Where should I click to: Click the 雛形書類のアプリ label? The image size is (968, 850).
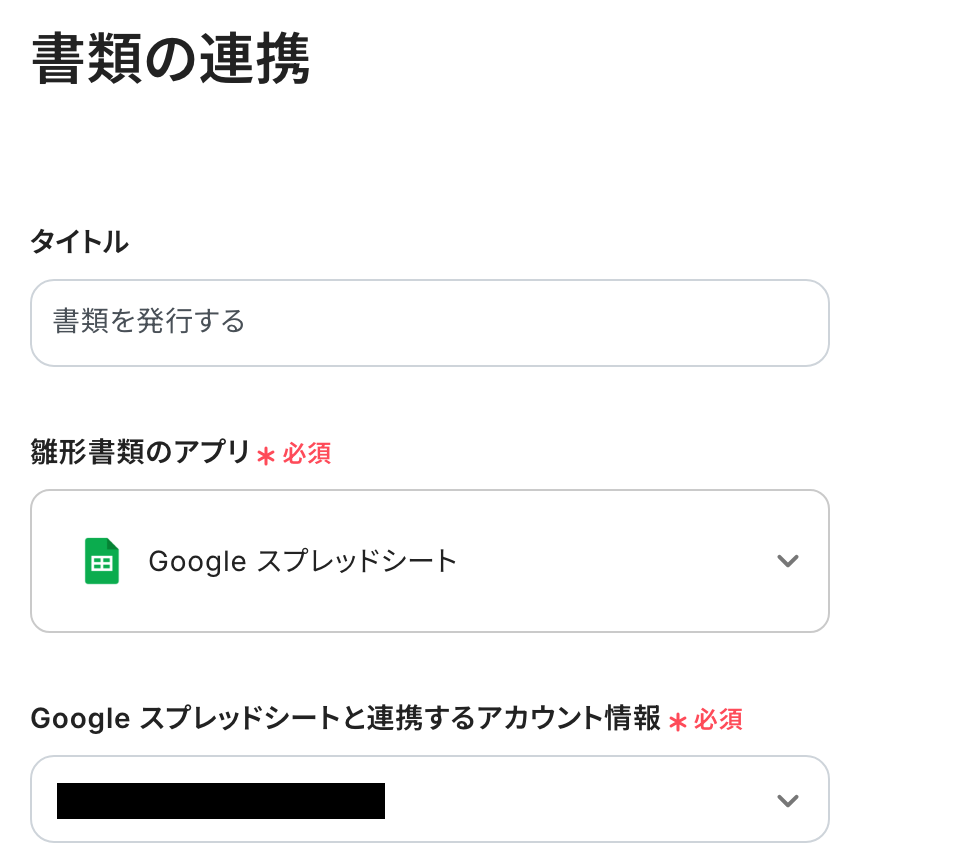(140, 453)
